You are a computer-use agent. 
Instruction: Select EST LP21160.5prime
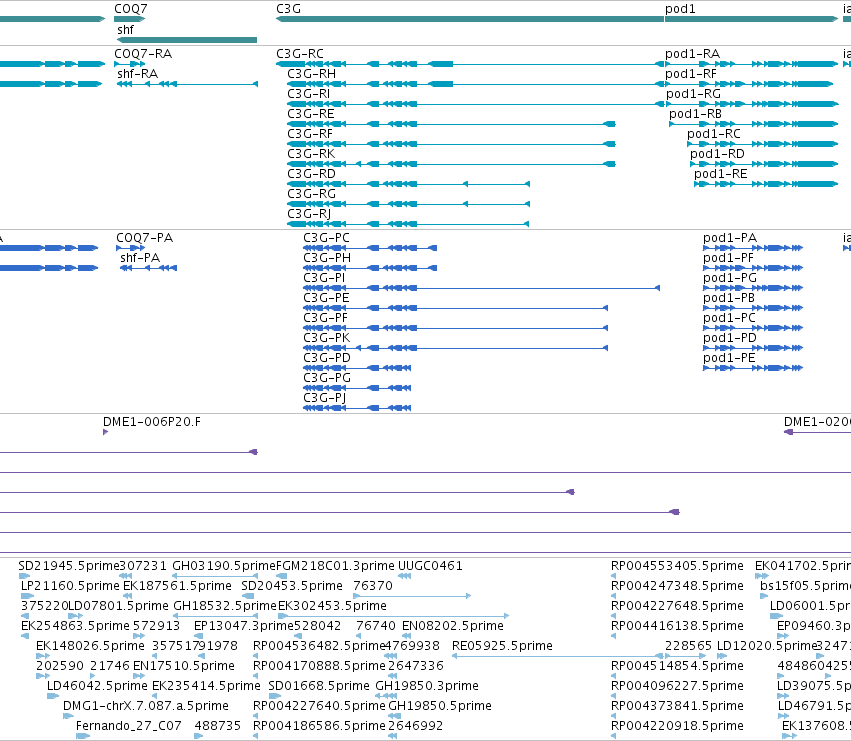[70, 586]
